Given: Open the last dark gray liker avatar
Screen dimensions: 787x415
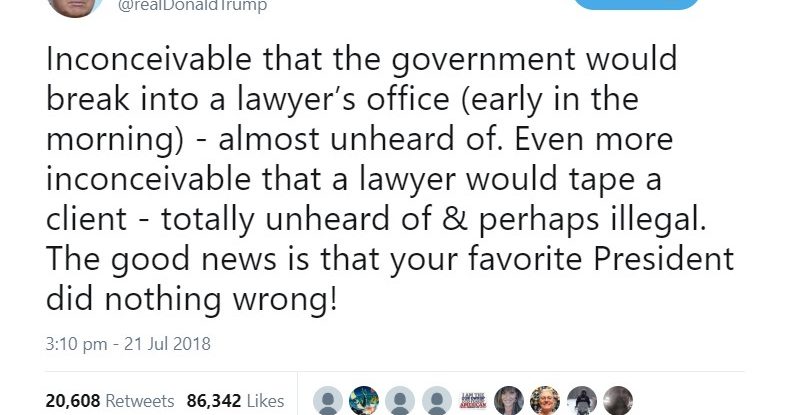Looking at the screenshot, I should (x=618, y=400).
